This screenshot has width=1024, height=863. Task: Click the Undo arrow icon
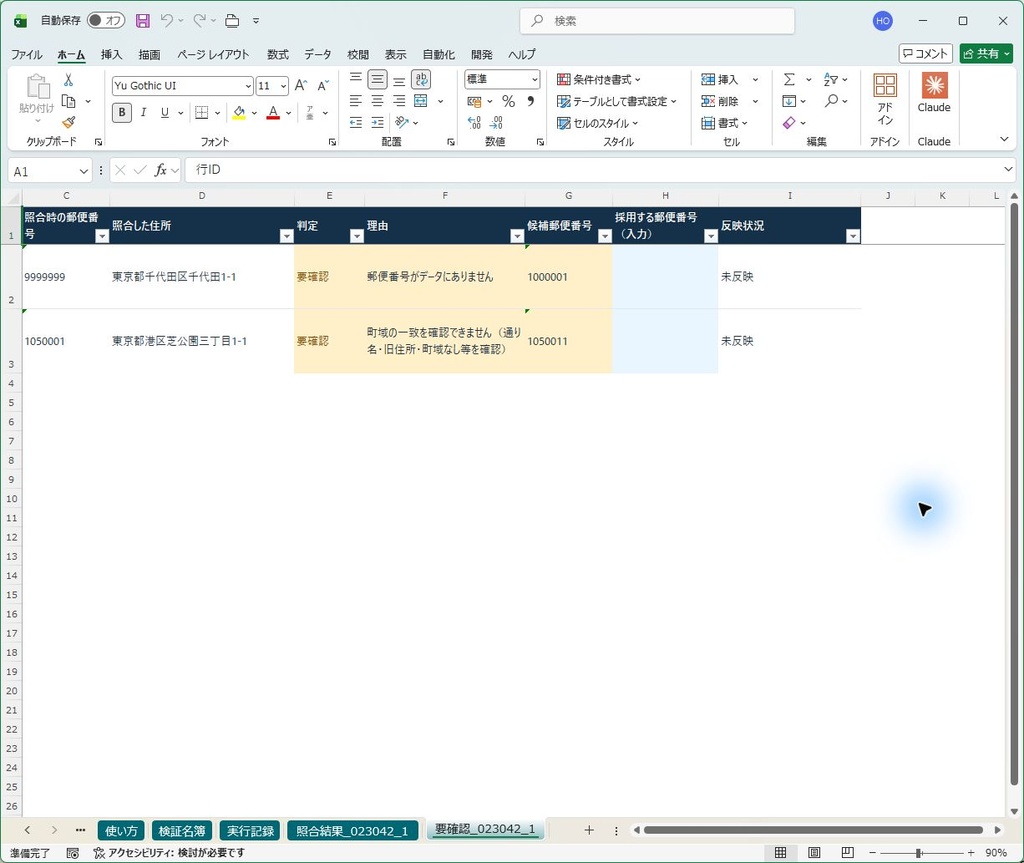pos(167,21)
